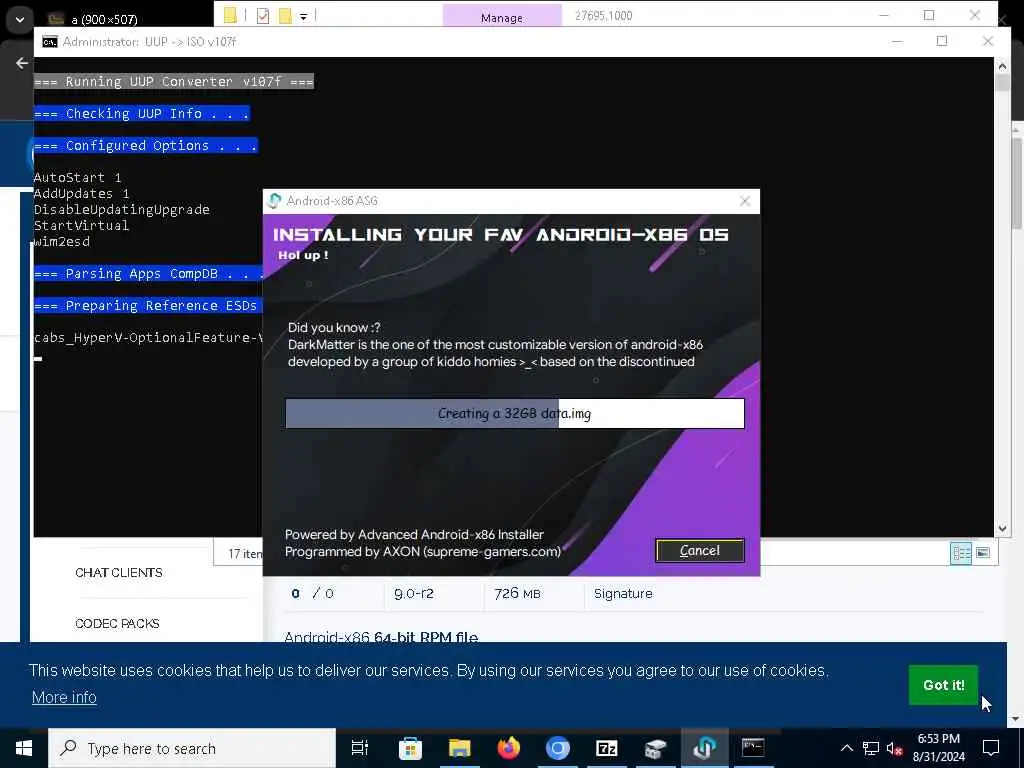Open the More info cookie link

[x=64, y=697]
